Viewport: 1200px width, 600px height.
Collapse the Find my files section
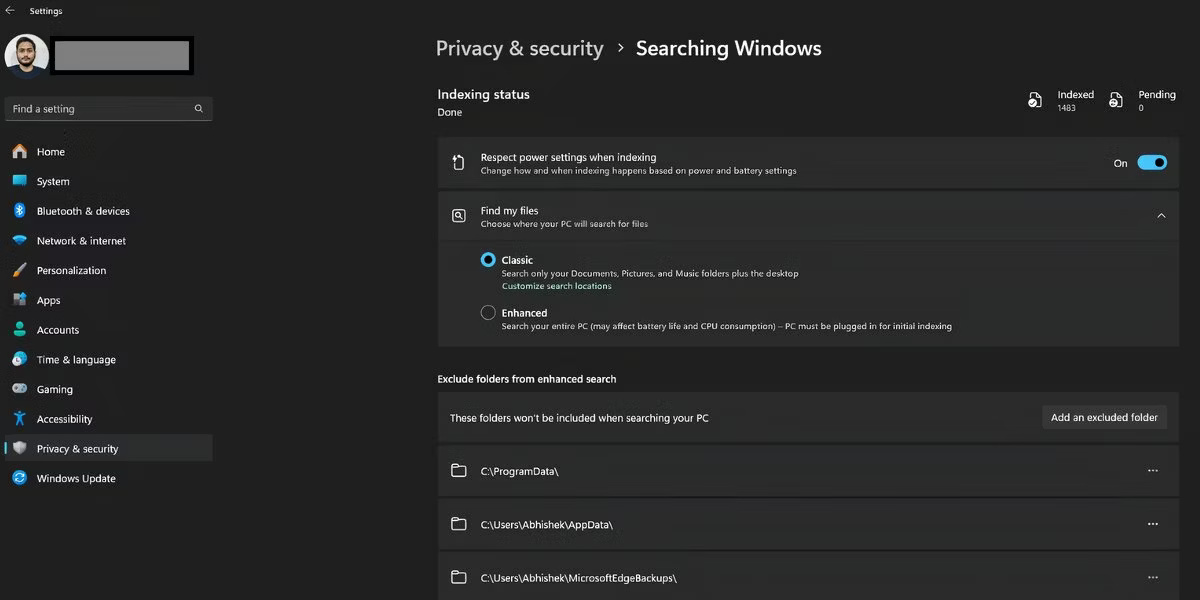pyautogui.click(x=1161, y=215)
